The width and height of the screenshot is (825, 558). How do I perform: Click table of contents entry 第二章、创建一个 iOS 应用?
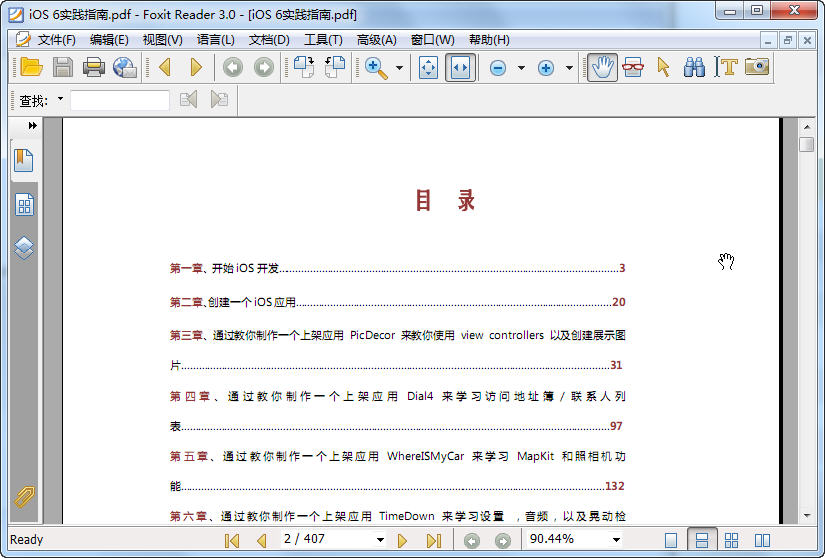click(397, 302)
